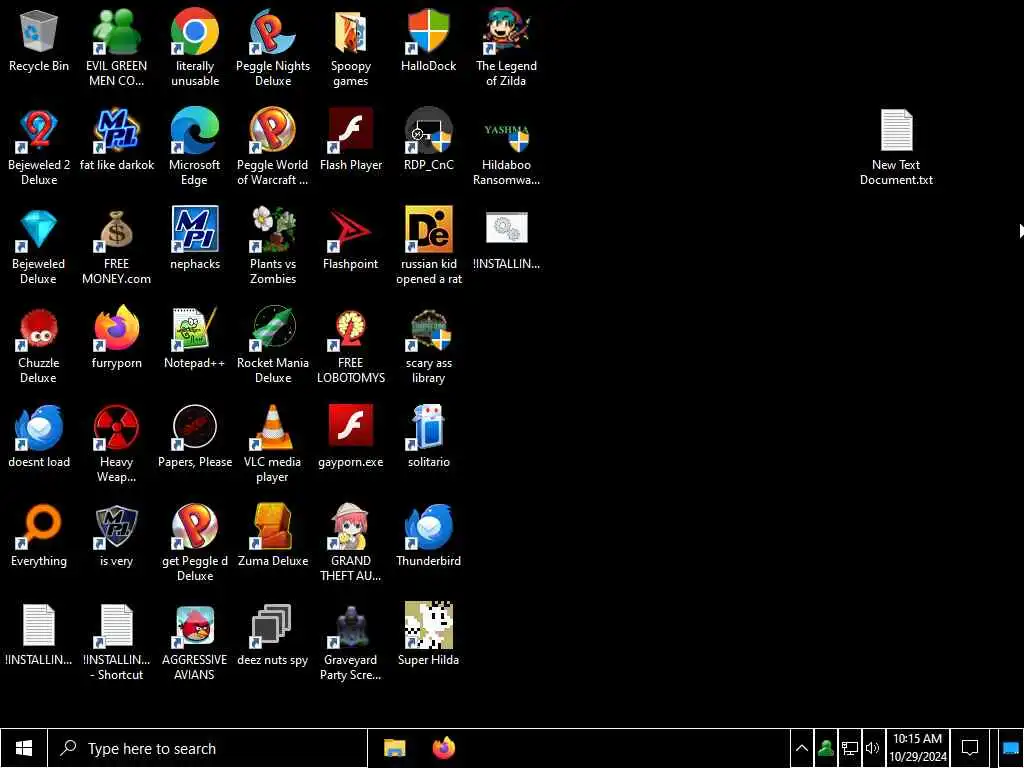Image resolution: width=1024 pixels, height=768 pixels.
Task: Select the doesnt load Thunderbird shortcut
Action: tap(39, 436)
